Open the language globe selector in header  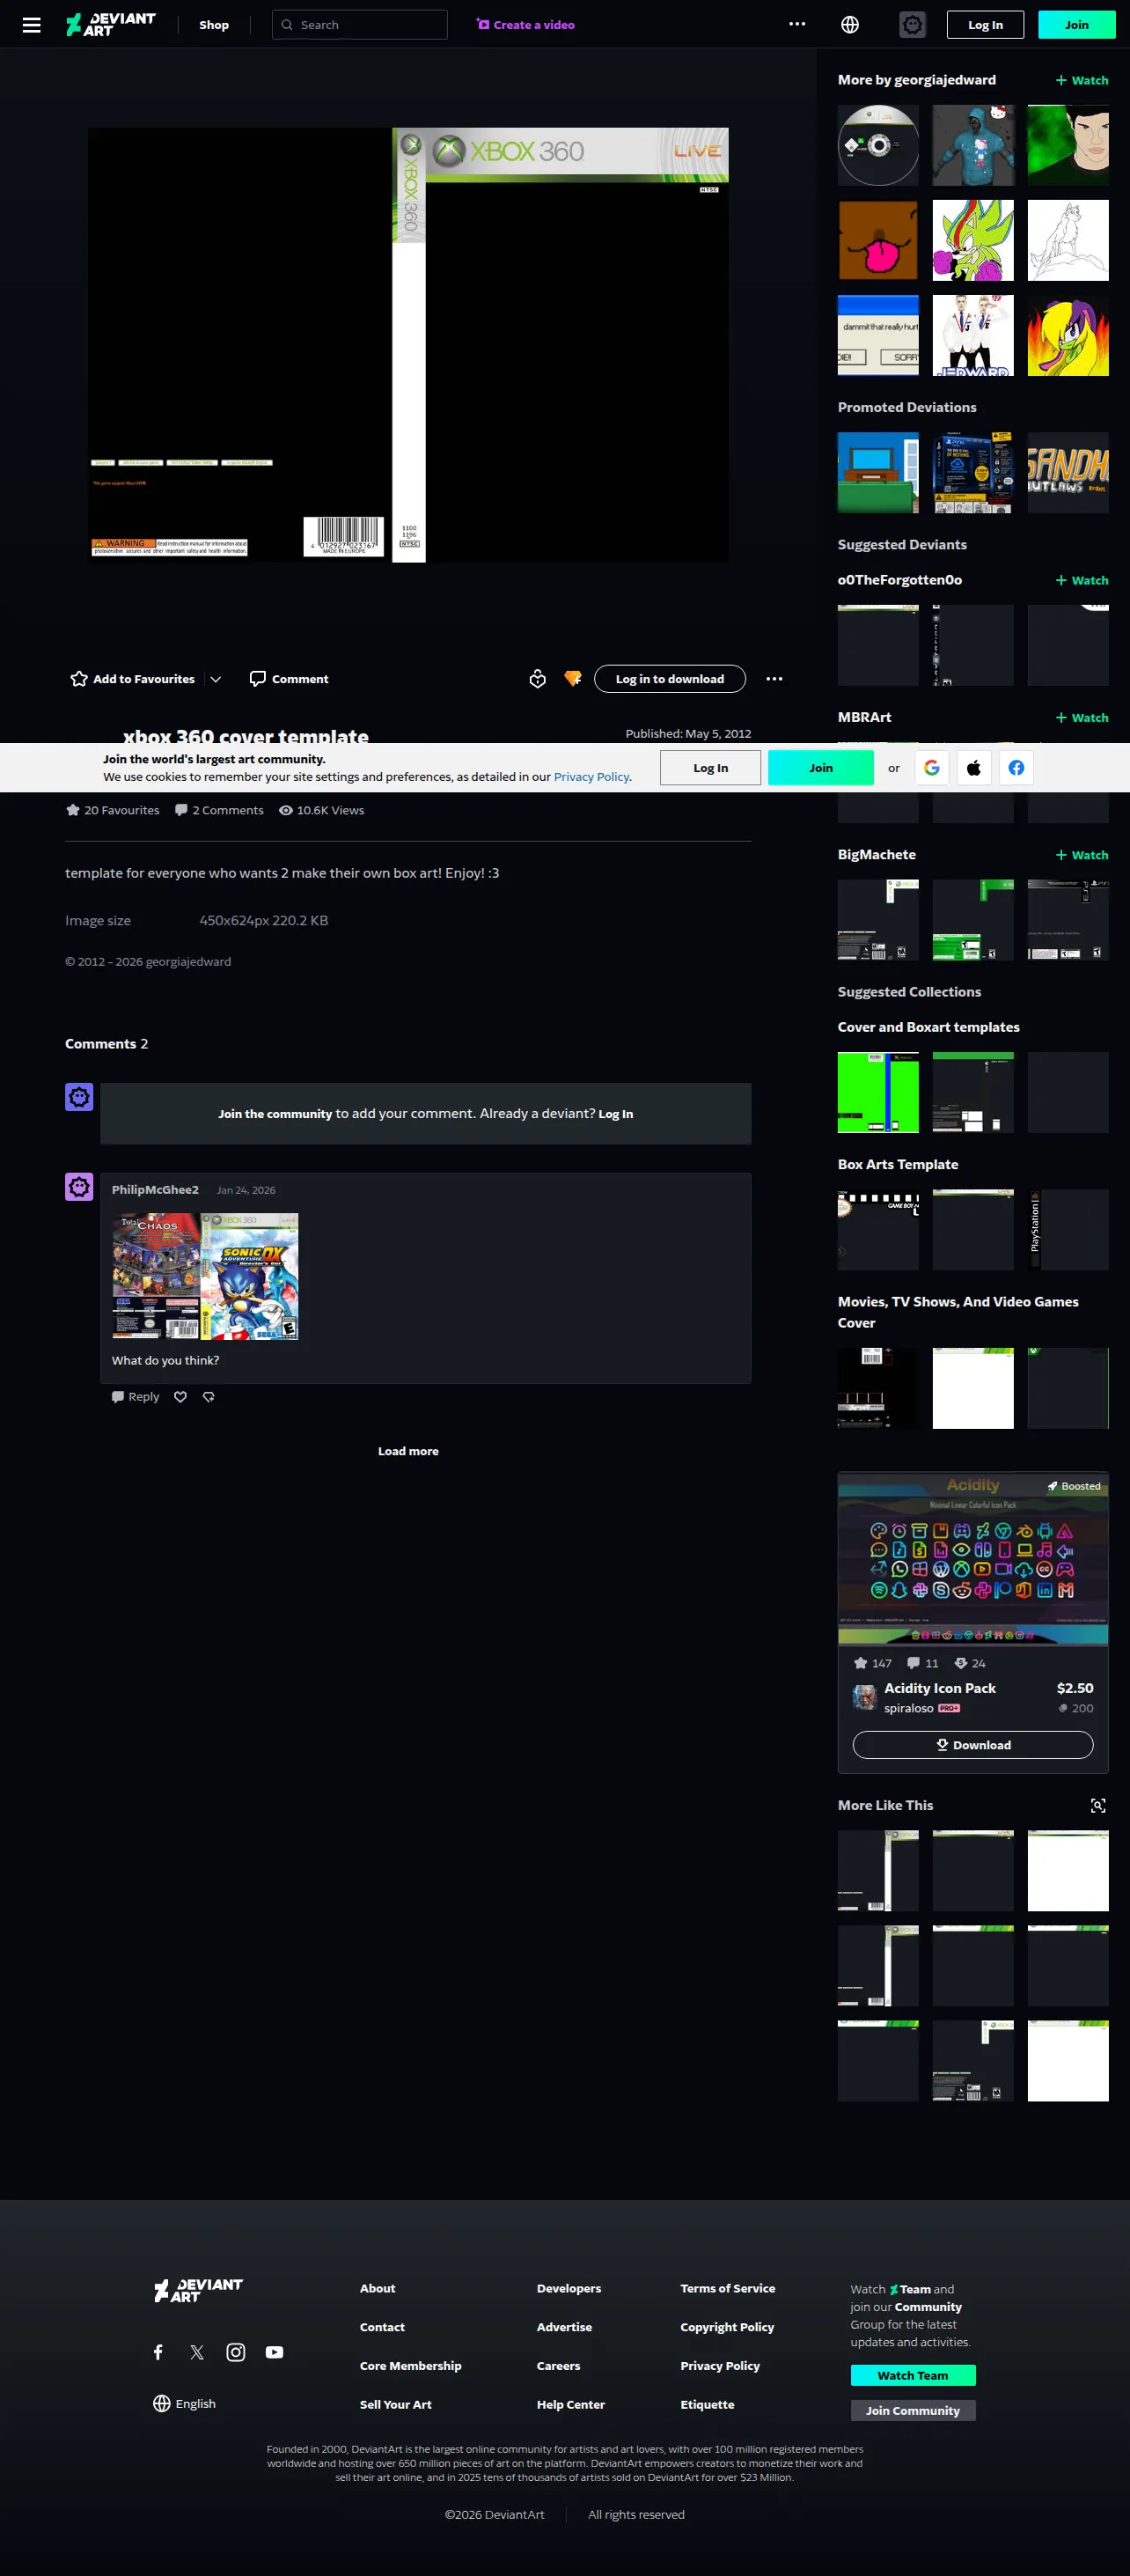(x=850, y=25)
